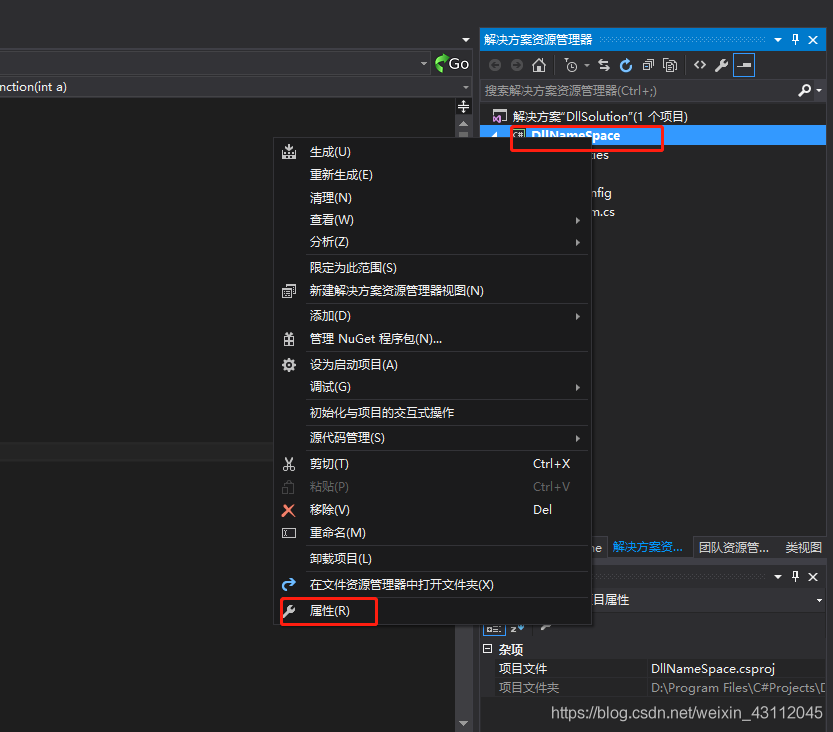Click the wrench Properties icon in toolbar
This screenshot has width=833, height=732.
tap(721, 65)
